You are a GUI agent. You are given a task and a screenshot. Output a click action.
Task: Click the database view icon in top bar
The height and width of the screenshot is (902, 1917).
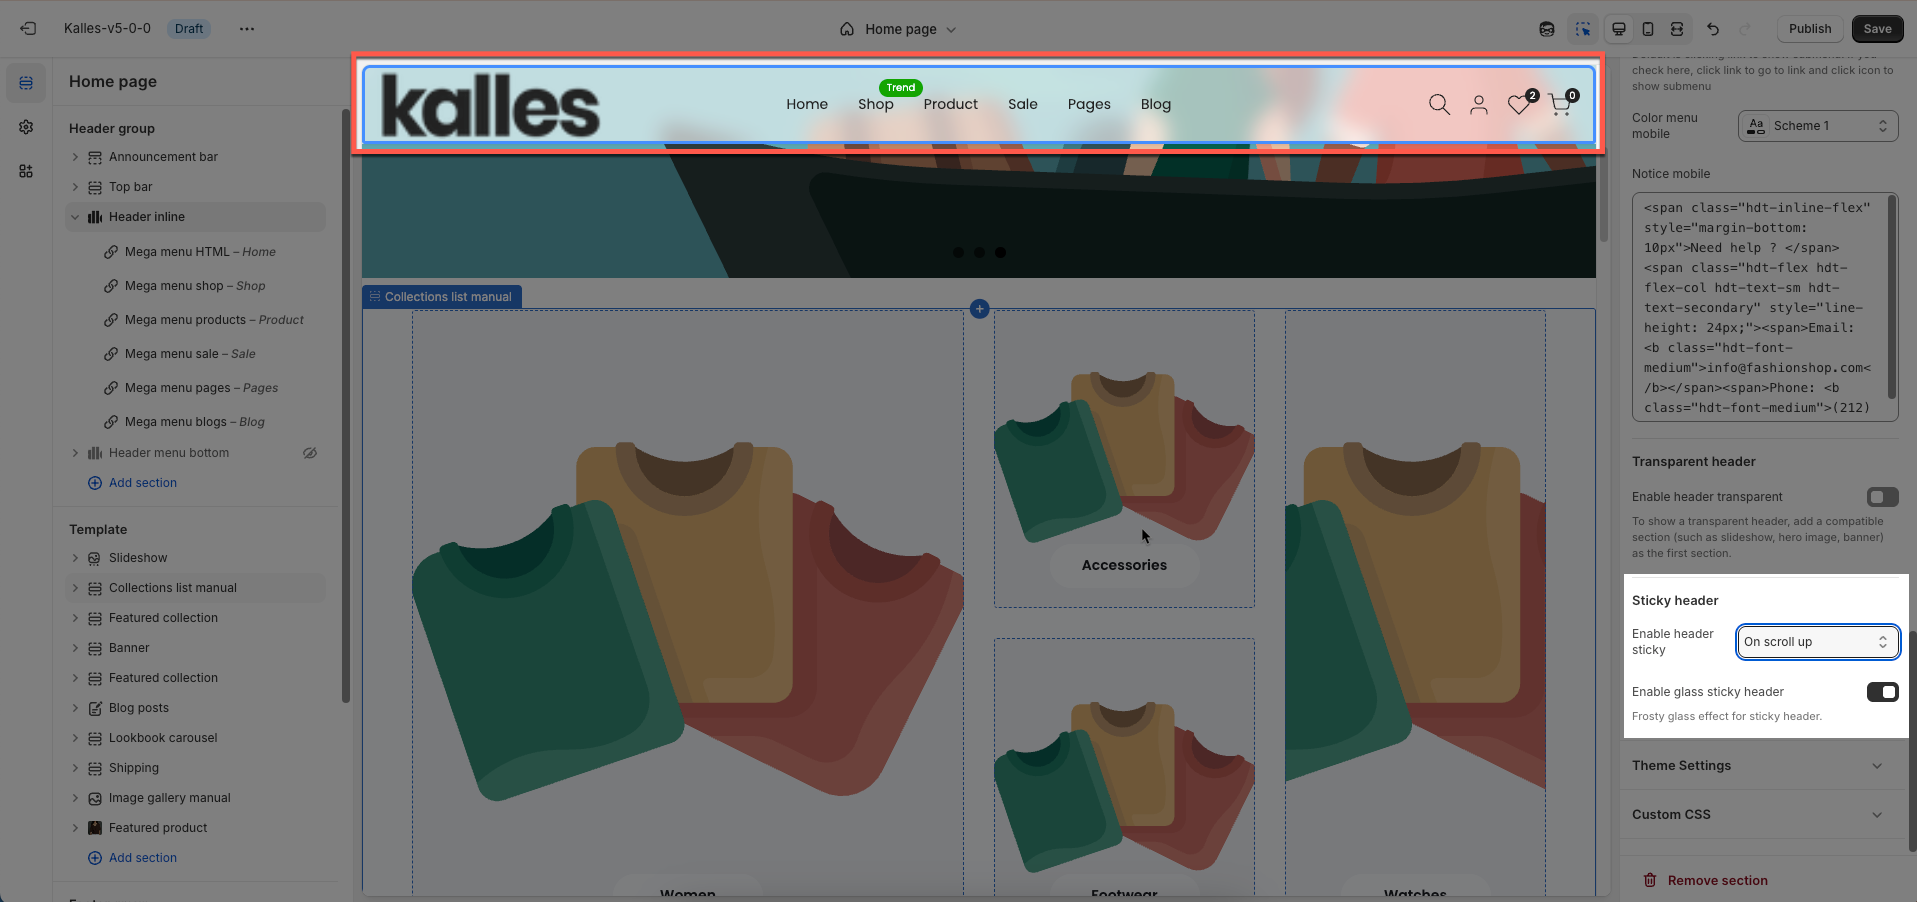click(1547, 29)
